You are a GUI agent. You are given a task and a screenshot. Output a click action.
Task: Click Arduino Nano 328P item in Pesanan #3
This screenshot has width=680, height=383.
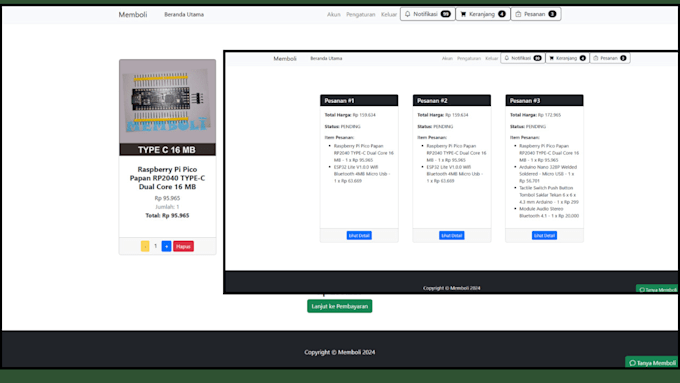548,173
